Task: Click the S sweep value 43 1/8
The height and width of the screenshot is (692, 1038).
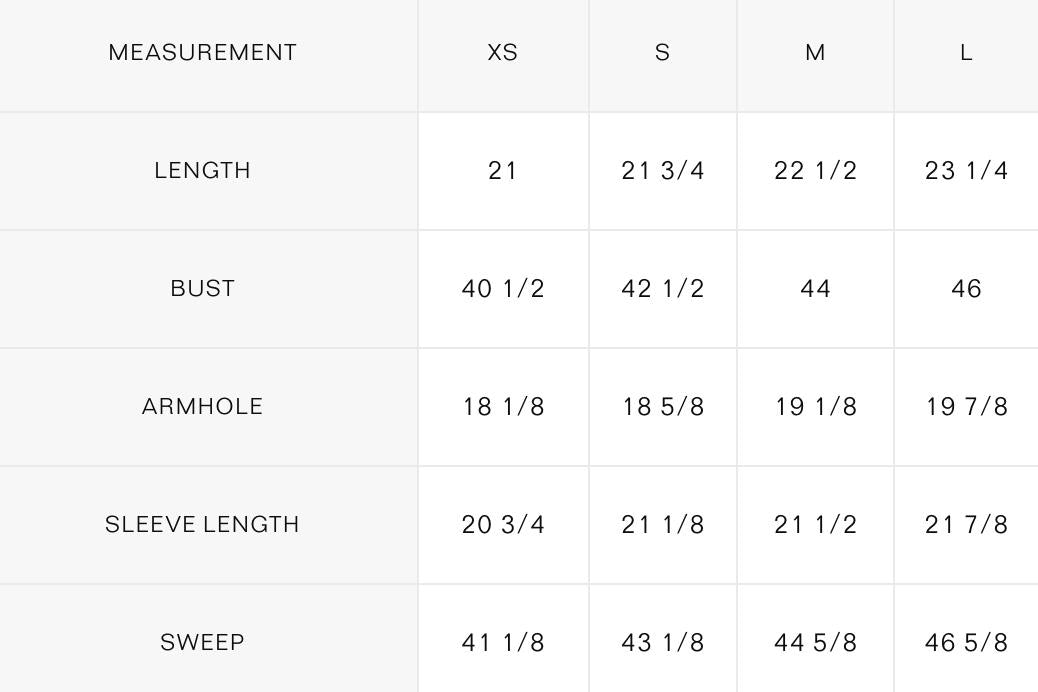Action: tap(662, 642)
